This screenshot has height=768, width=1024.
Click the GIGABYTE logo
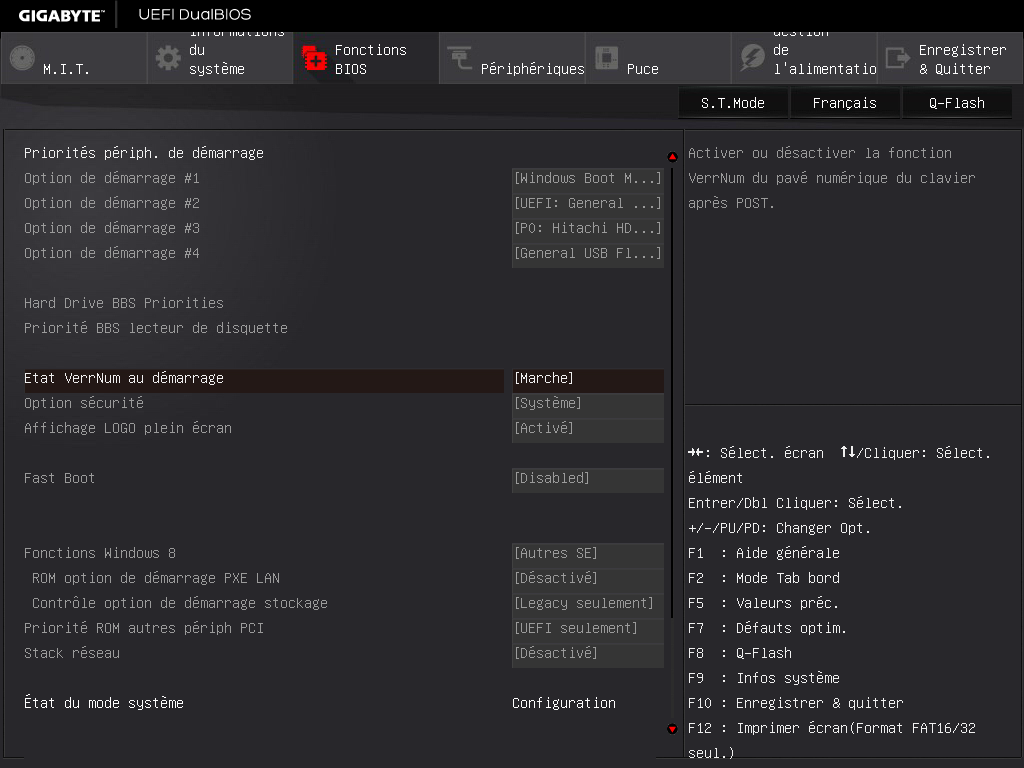point(61,15)
